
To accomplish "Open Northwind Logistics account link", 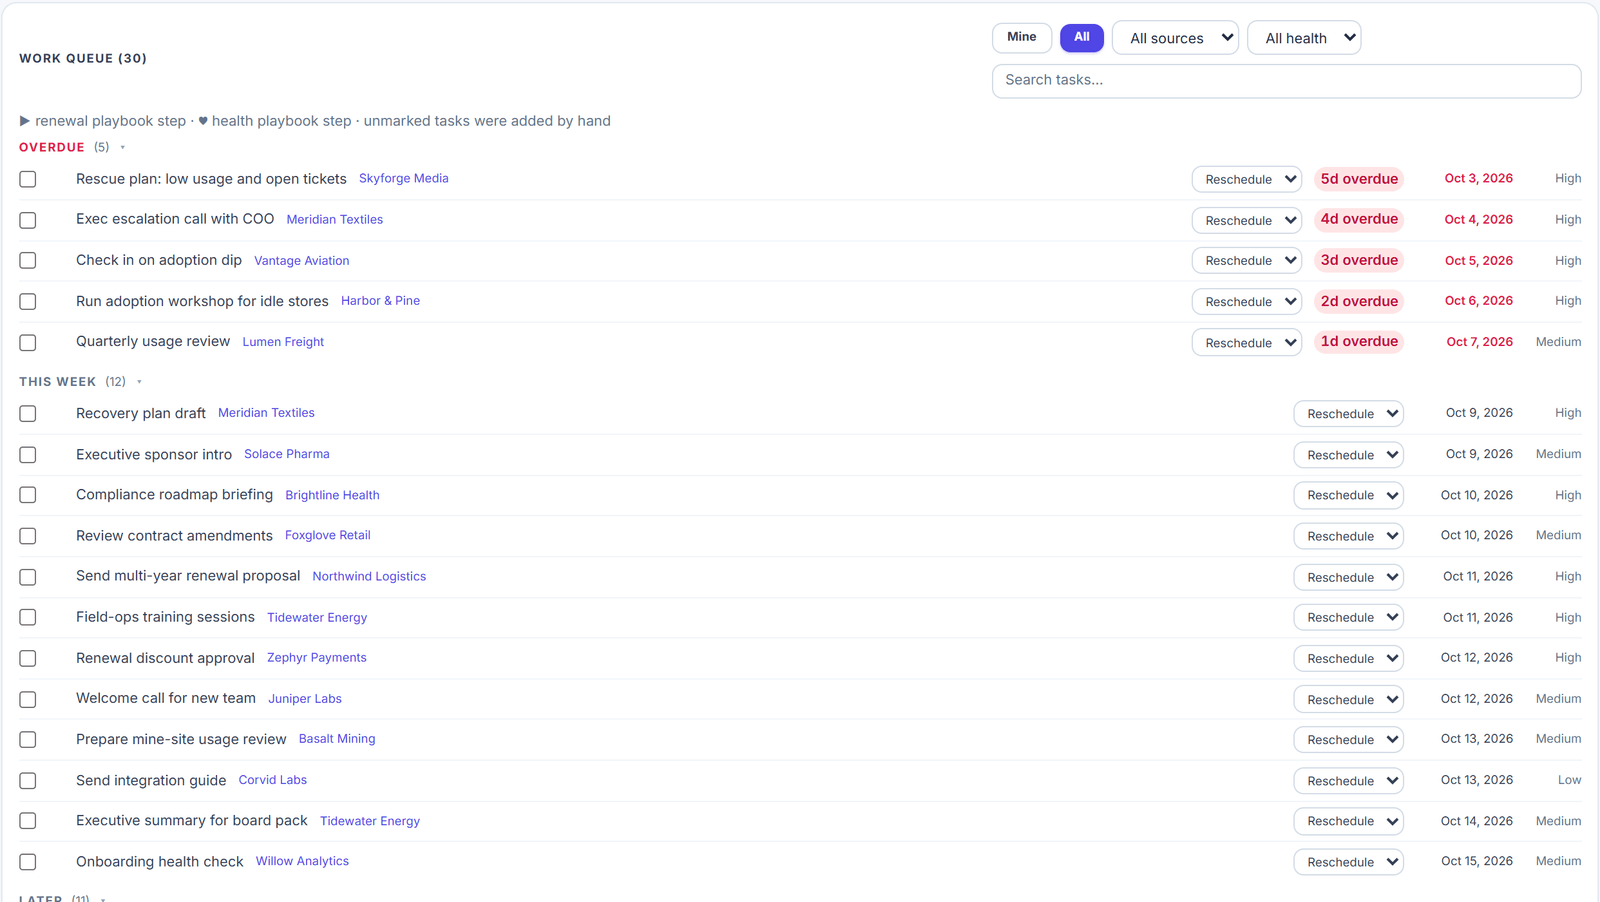I will 369,576.
